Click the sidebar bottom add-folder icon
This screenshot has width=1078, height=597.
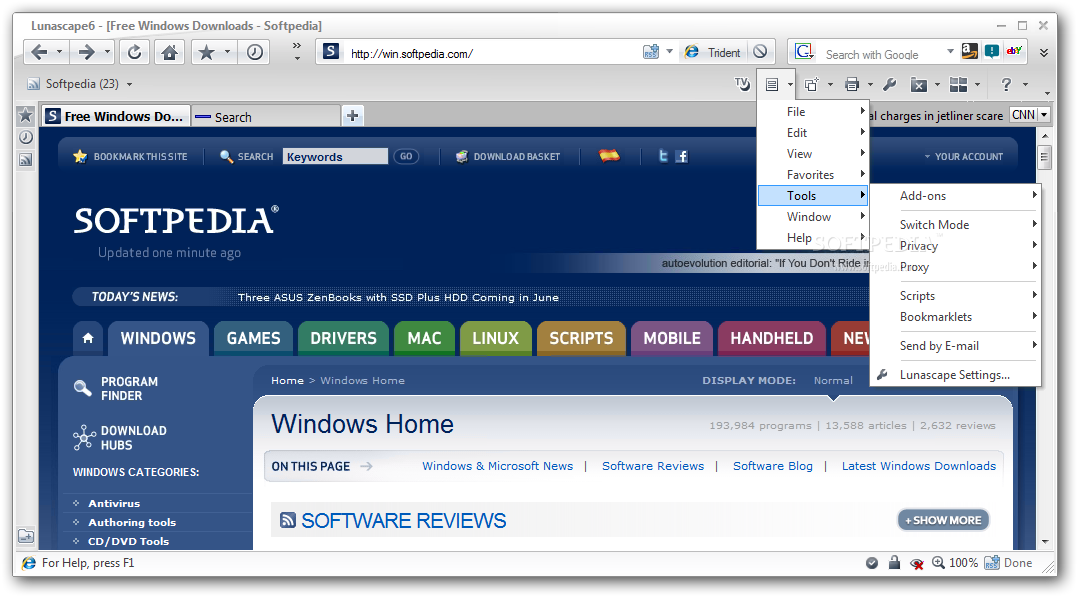click(25, 536)
